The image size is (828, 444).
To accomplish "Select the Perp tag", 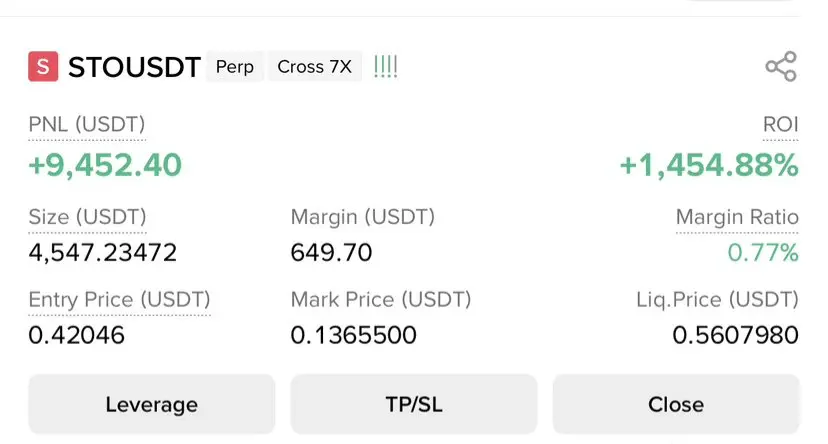I will tap(235, 67).
